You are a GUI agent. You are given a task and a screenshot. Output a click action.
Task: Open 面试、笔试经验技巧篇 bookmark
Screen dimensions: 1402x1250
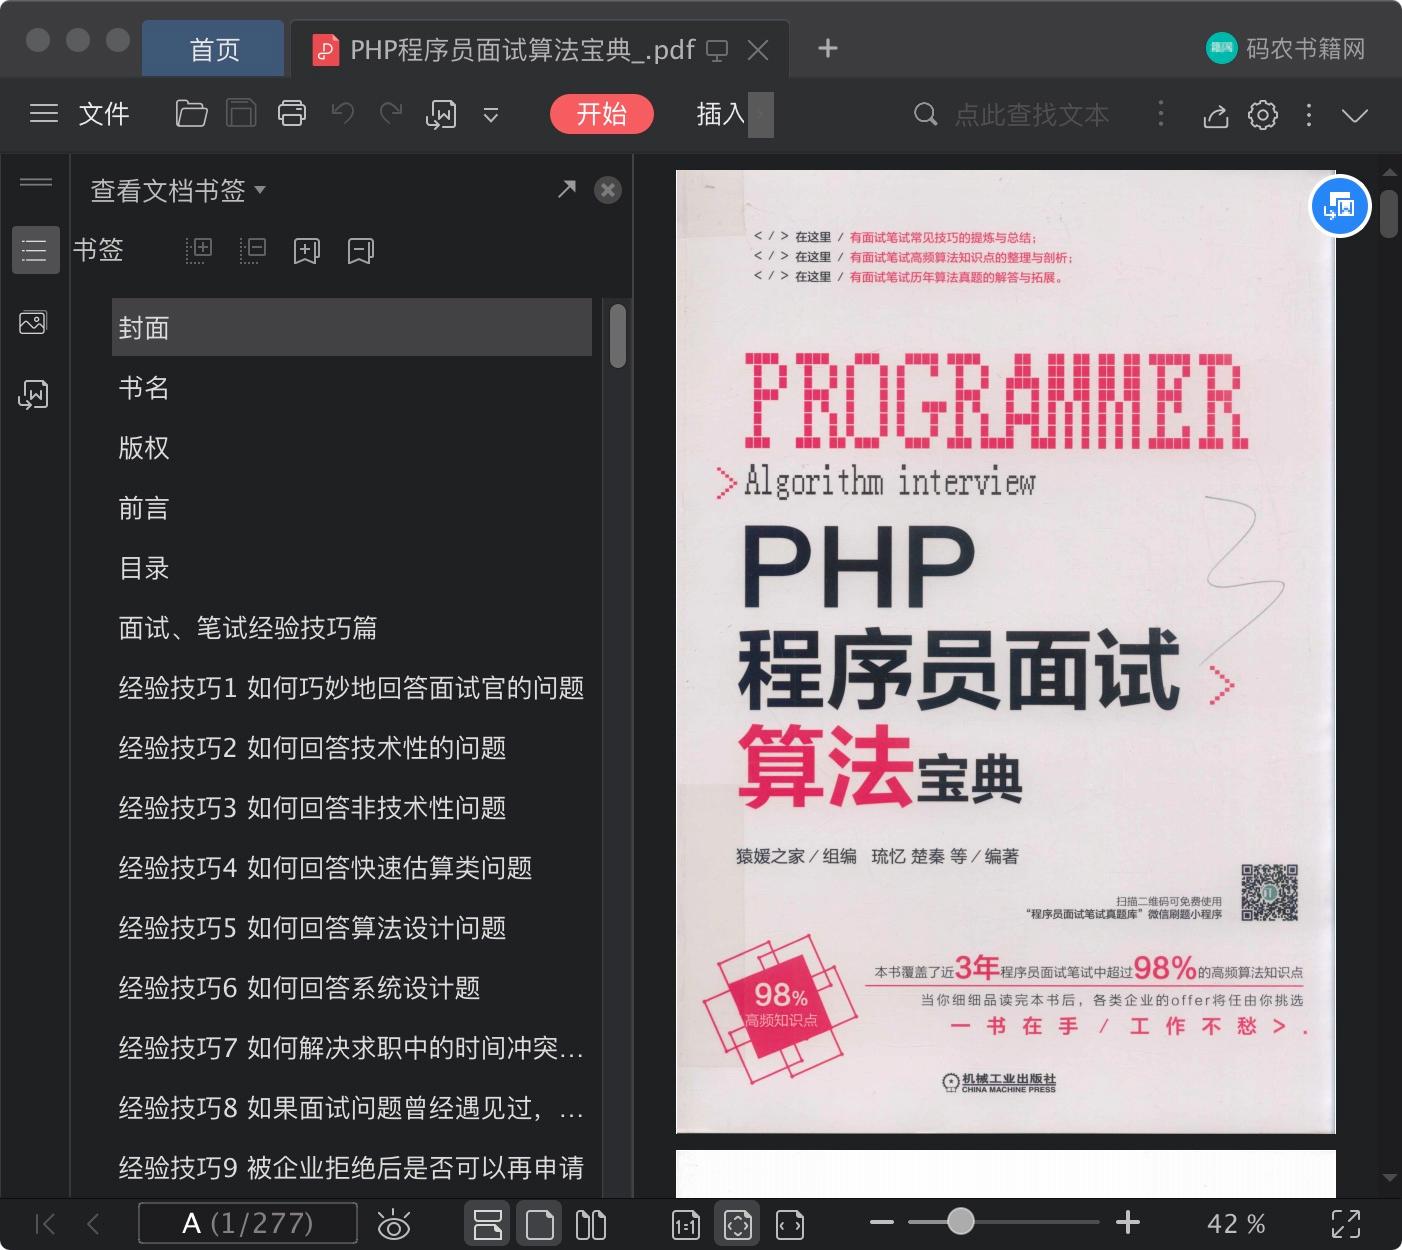point(248,628)
